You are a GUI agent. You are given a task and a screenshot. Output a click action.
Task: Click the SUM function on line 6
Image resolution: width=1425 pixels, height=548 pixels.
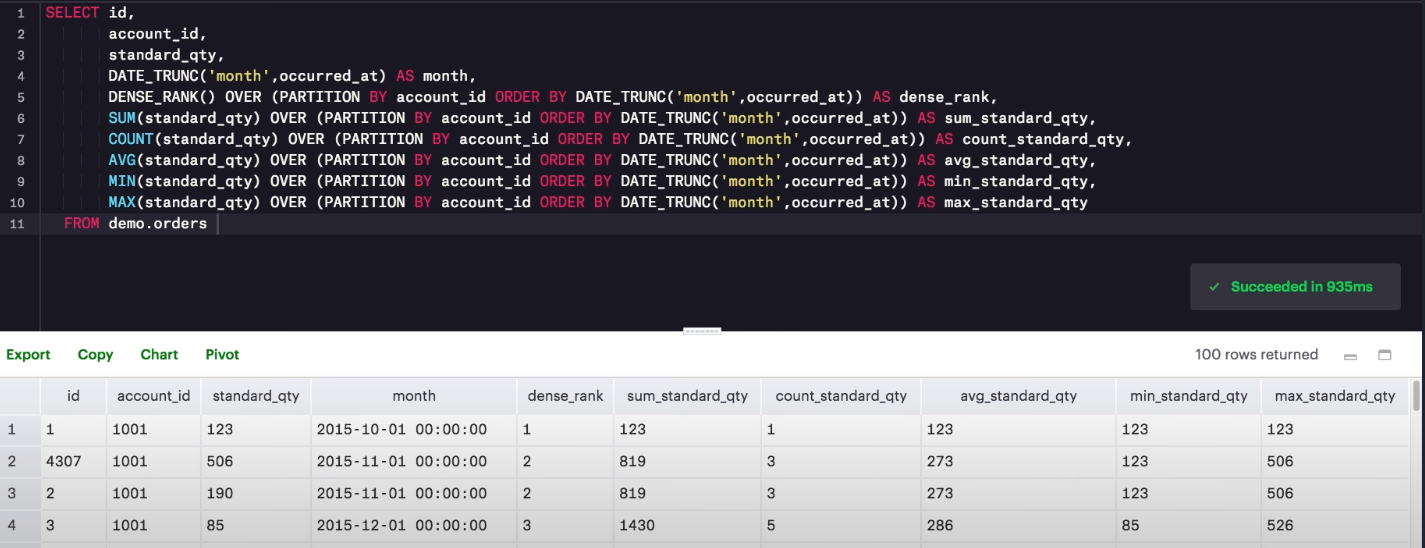pos(122,118)
